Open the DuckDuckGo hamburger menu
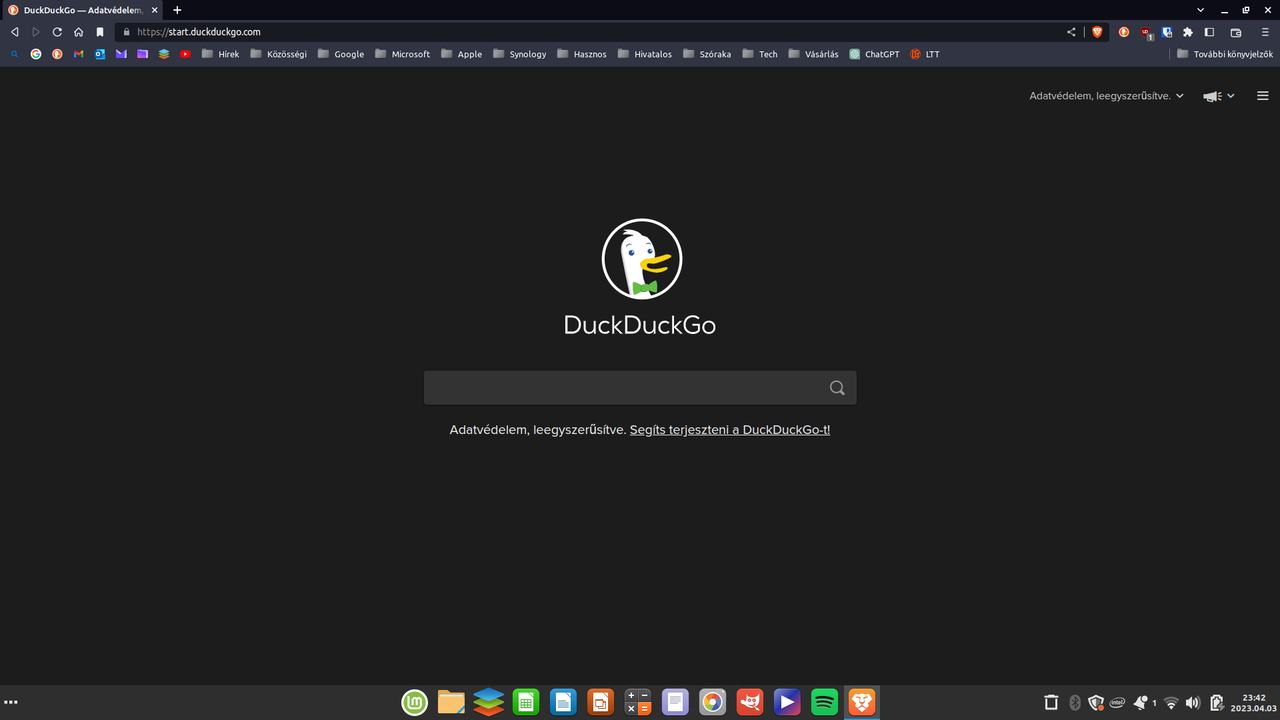This screenshot has width=1280, height=720. click(1262, 95)
